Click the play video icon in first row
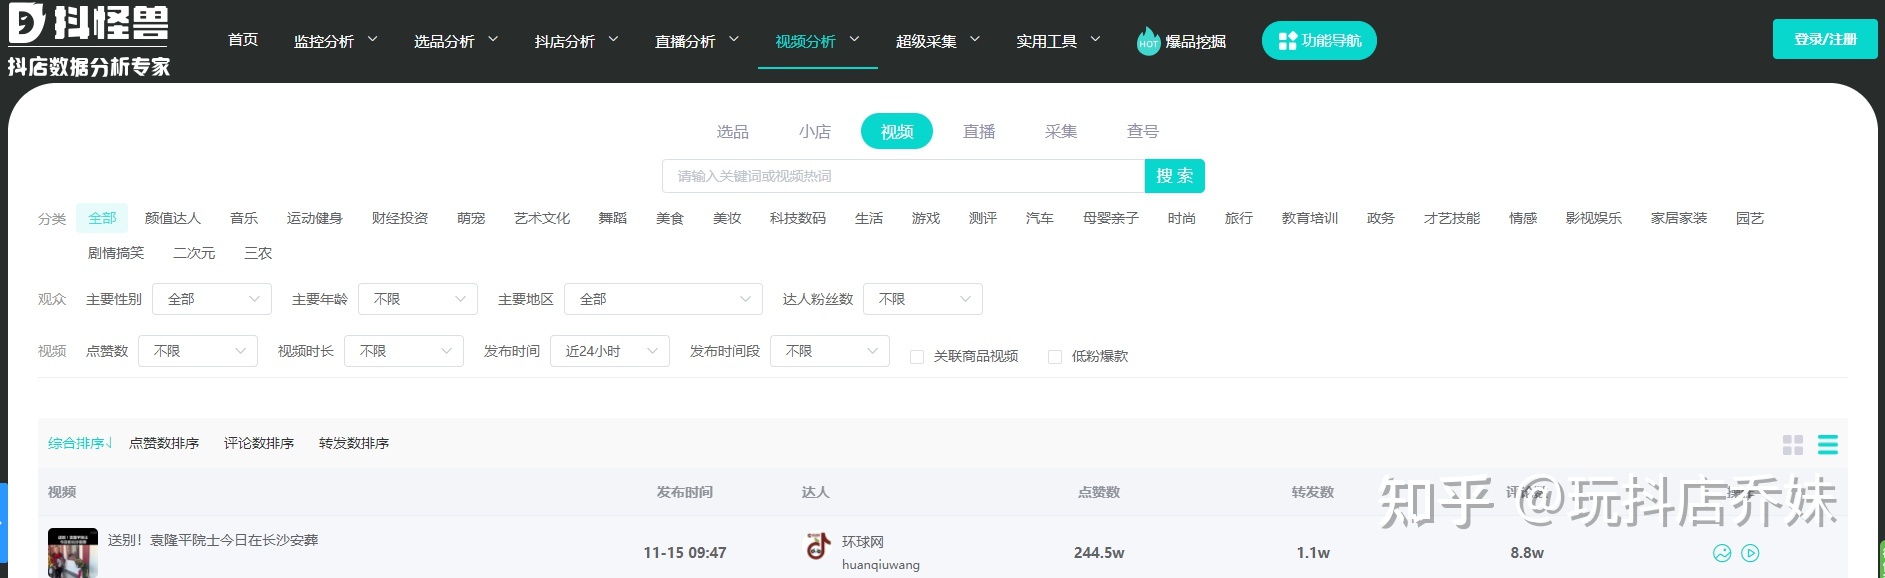 click(x=1750, y=553)
